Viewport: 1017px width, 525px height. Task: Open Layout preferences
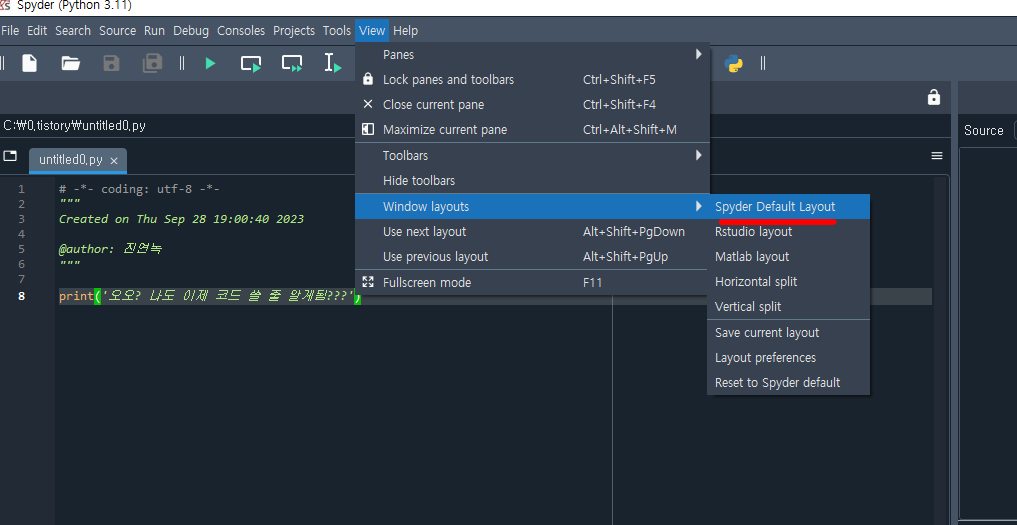(789, 358)
